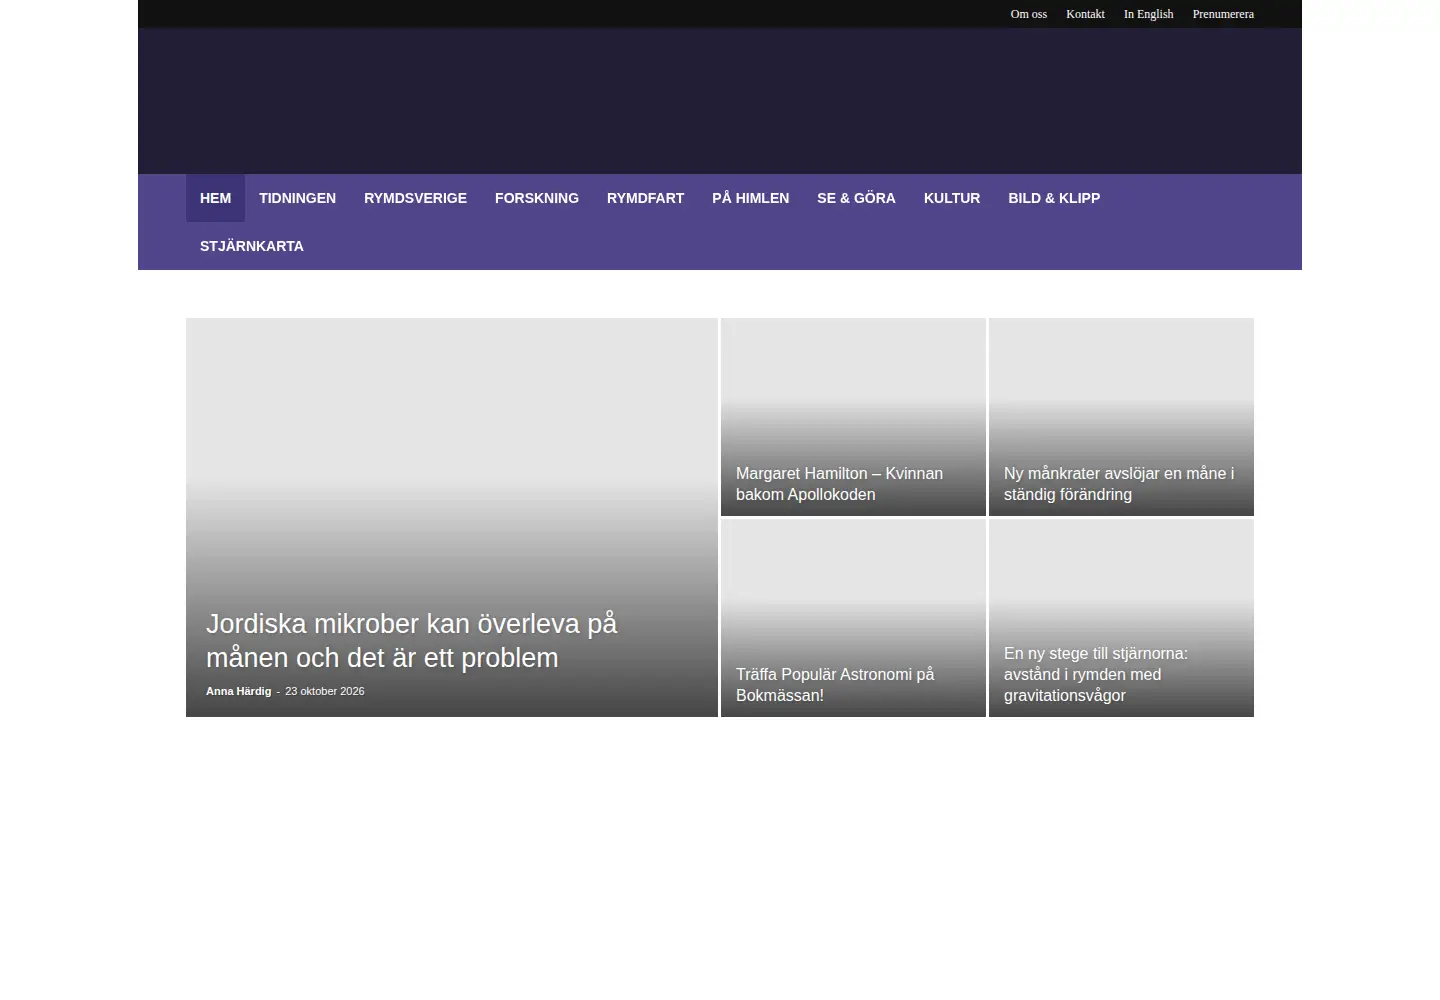
Task: Open the STJÄRNKARTA menu item
Action: click(x=251, y=246)
